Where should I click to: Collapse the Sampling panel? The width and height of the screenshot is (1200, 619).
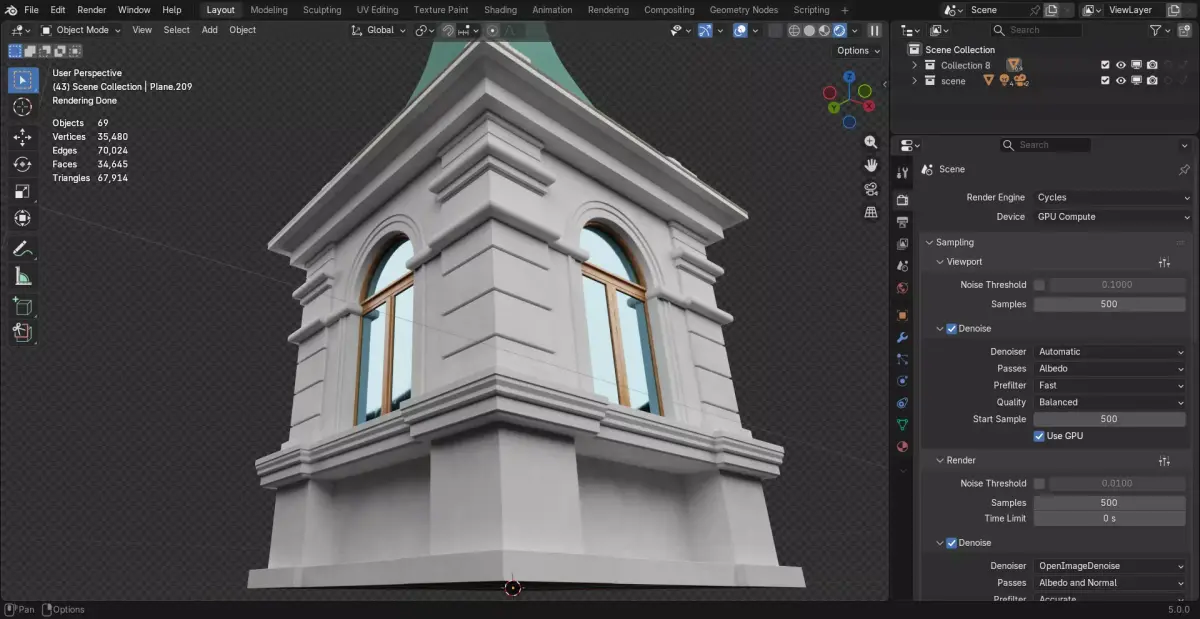[x=930, y=242]
